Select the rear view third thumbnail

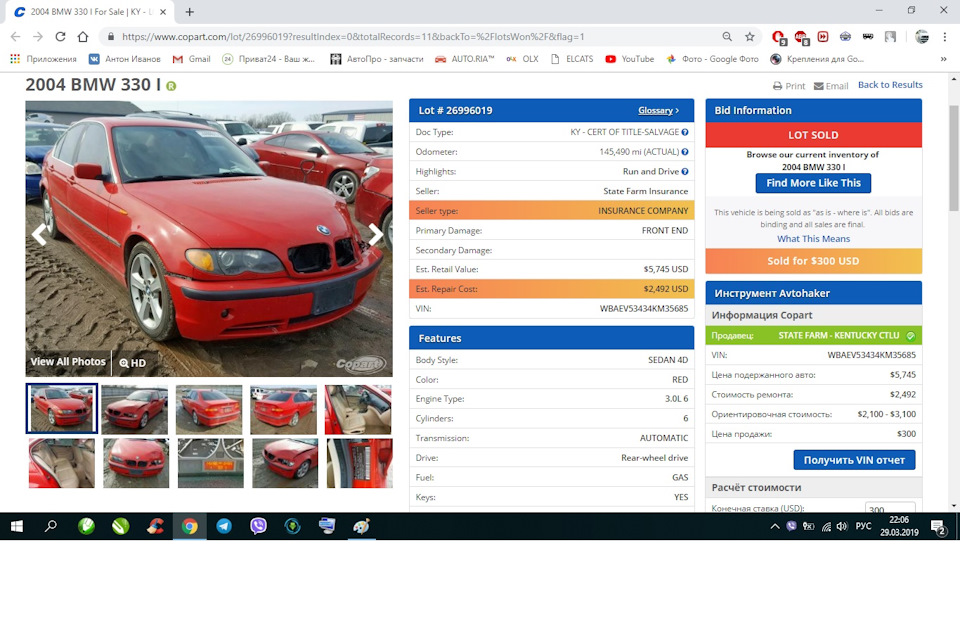pyautogui.click(x=209, y=410)
